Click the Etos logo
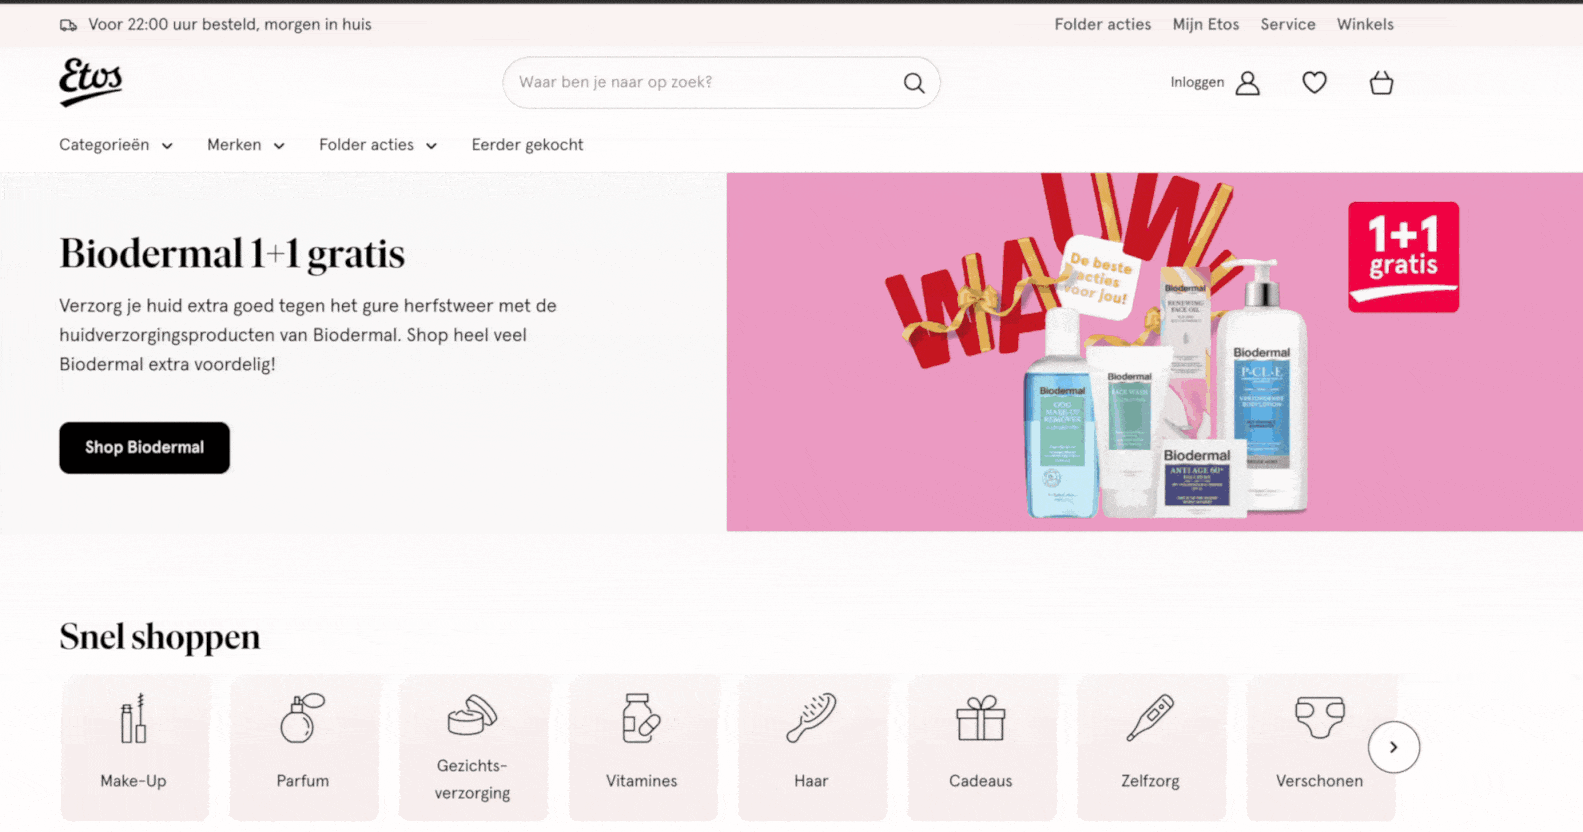 tap(91, 82)
